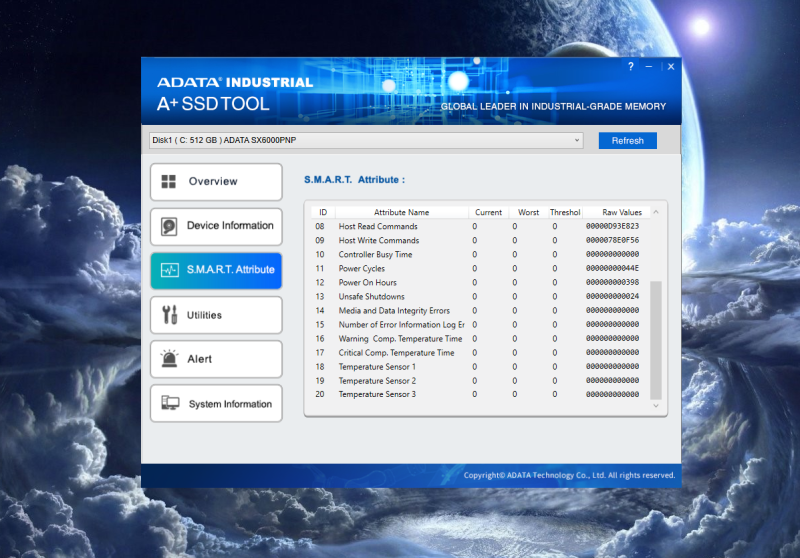The width and height of the screenshot is (800, 558).
Task: Open the Overview section
Action: (x=216, y=182)
